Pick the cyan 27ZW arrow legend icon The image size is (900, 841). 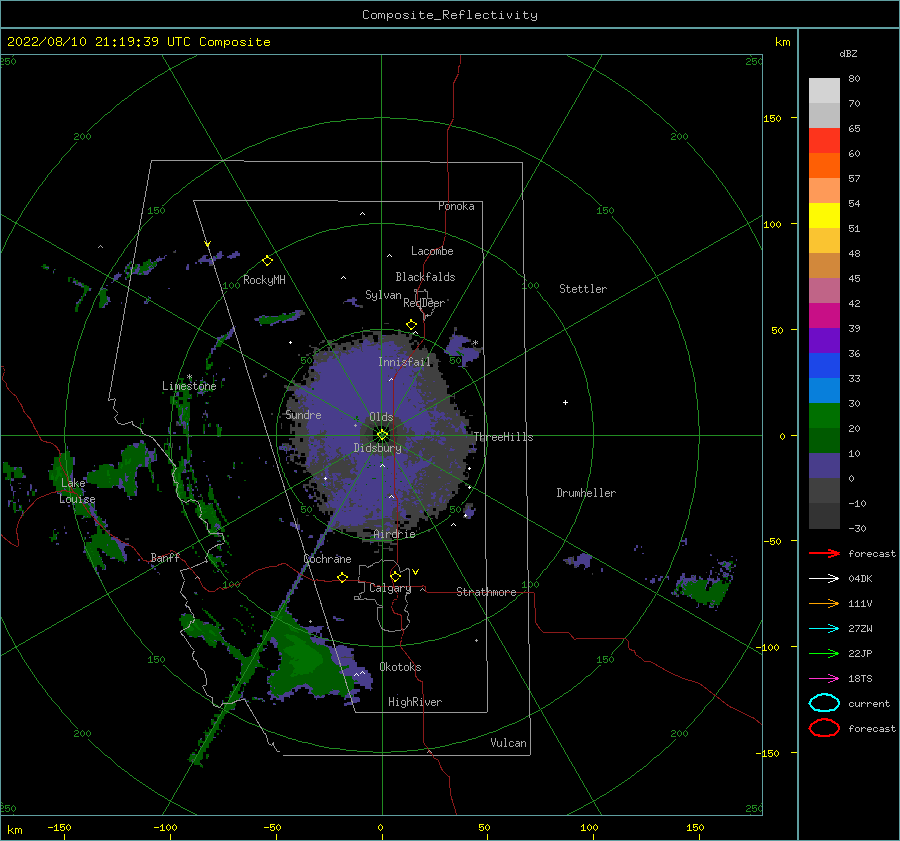coord(824,629)
